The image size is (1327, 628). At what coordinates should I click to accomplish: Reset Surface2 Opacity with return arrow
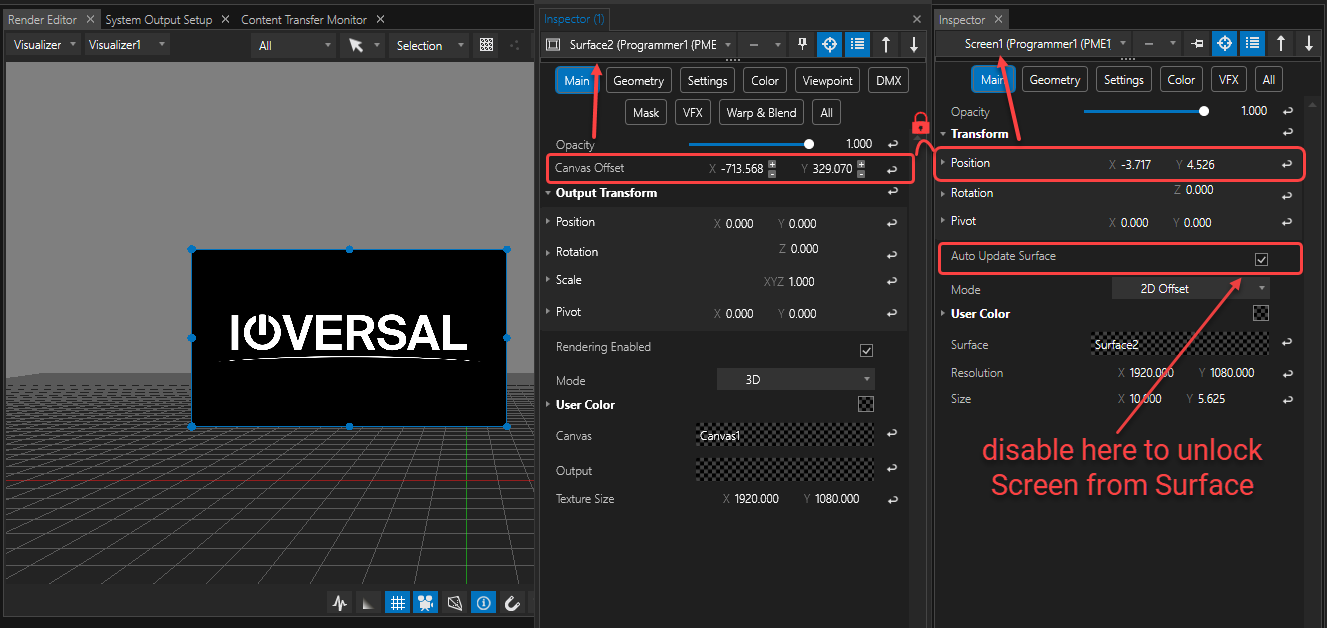point(892,145)
